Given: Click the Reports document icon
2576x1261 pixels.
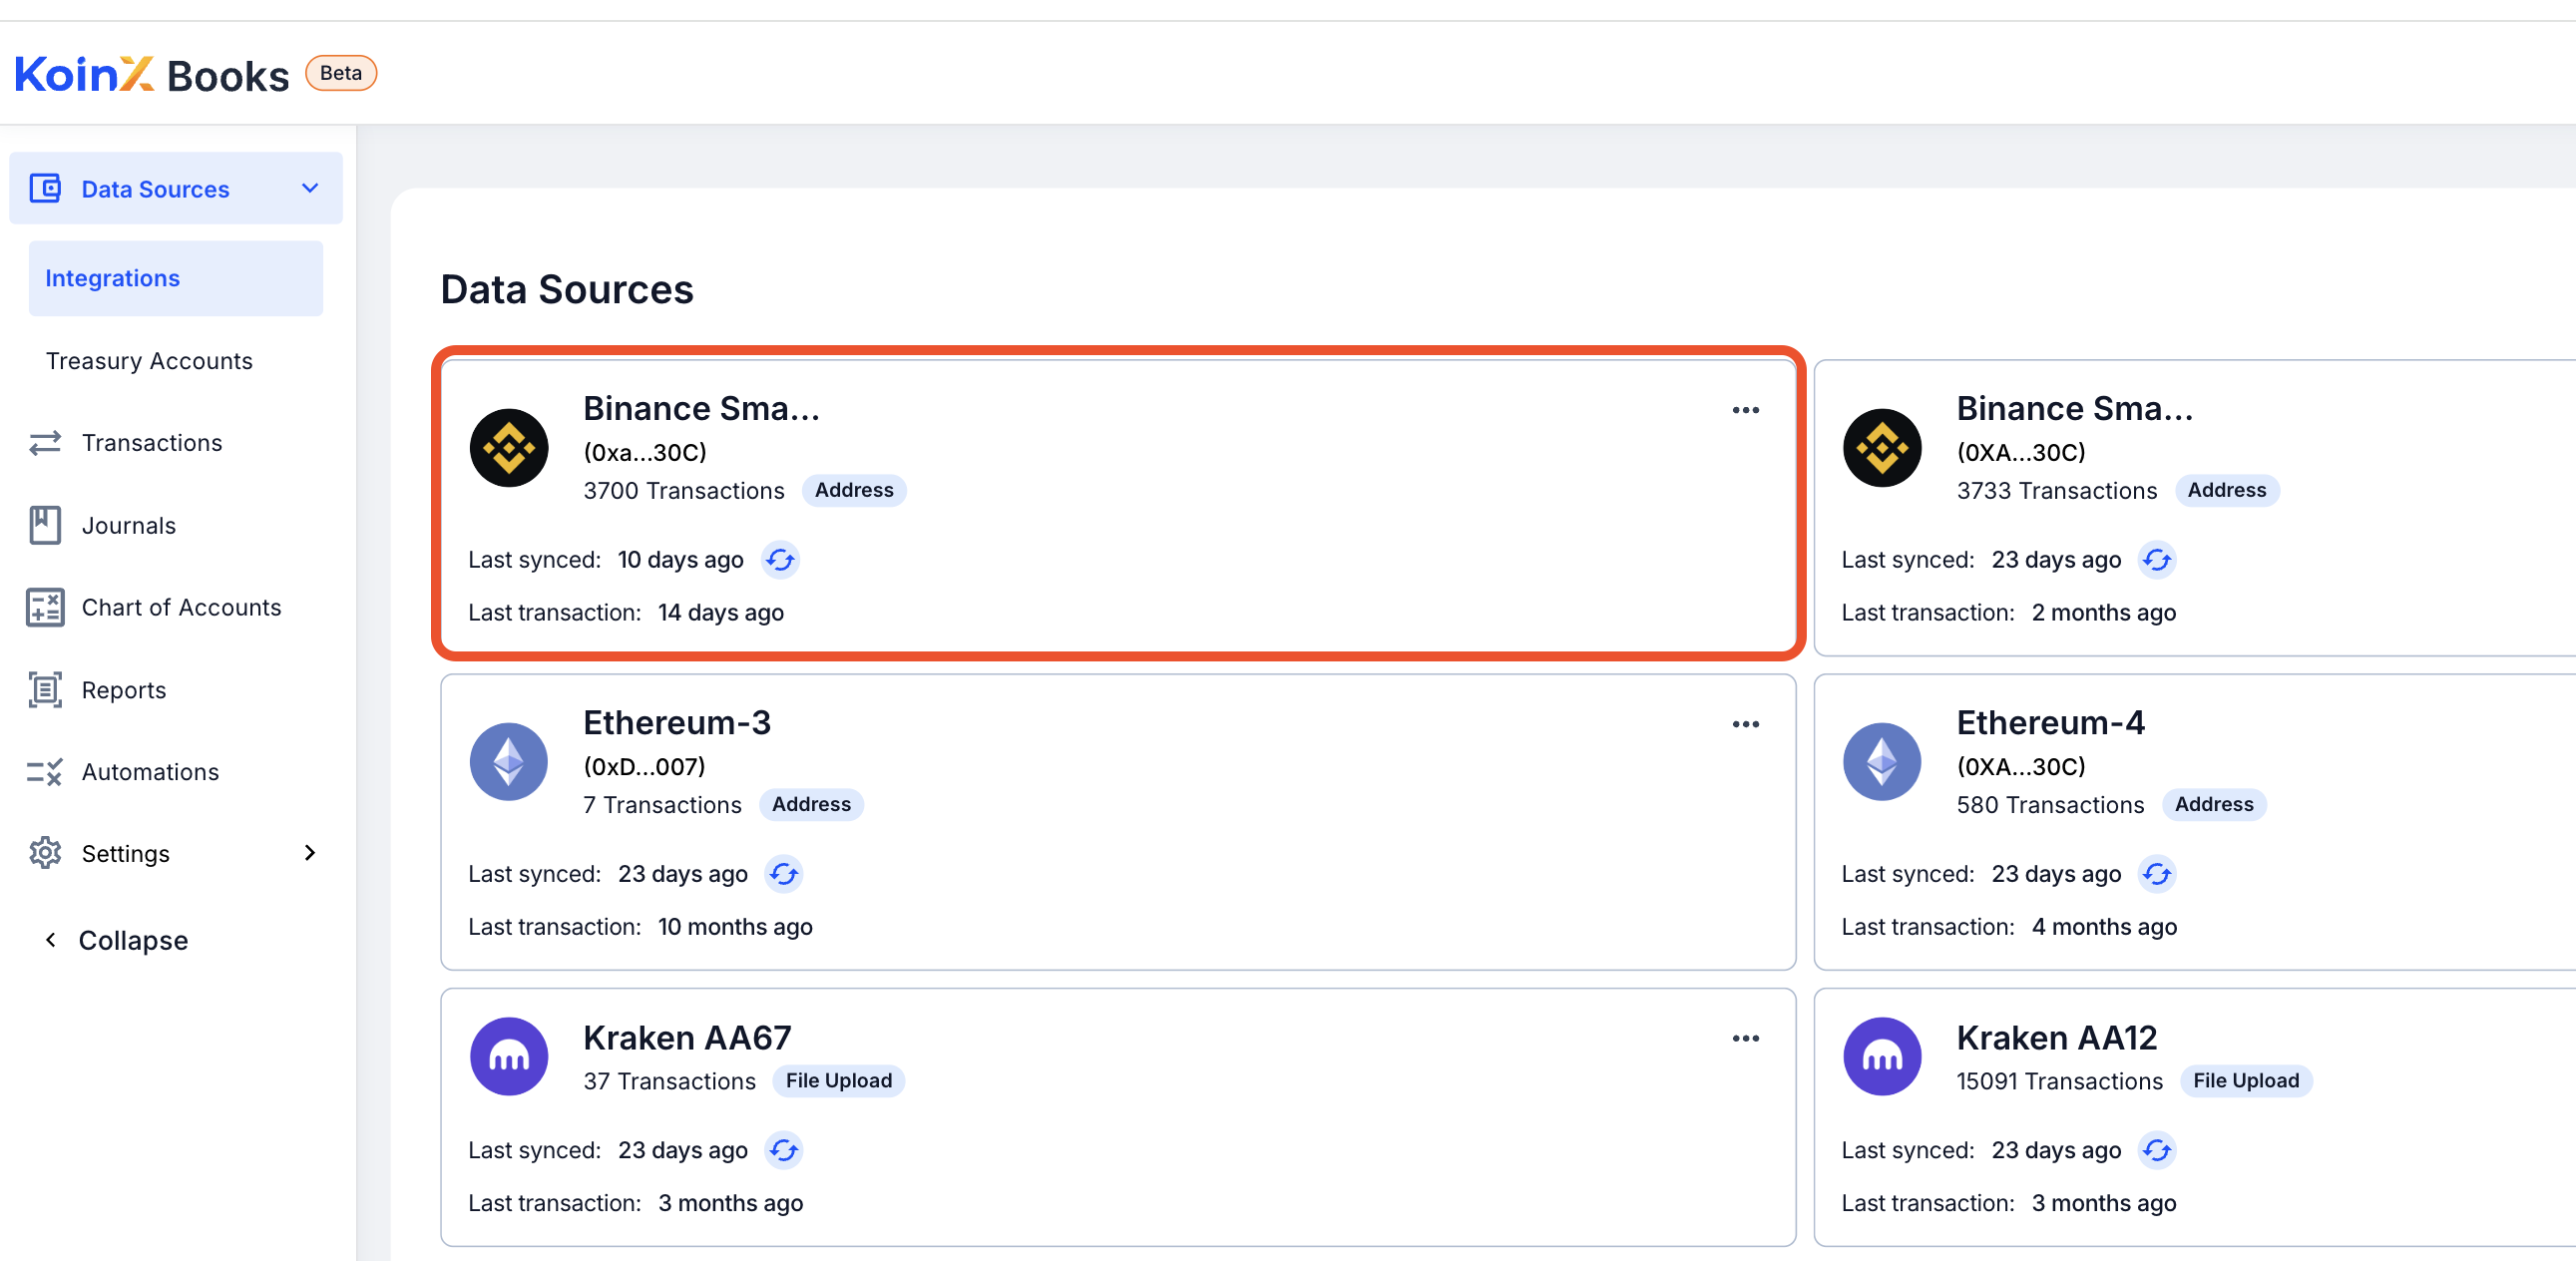Looking at the screenshot, I should point(45,690).
